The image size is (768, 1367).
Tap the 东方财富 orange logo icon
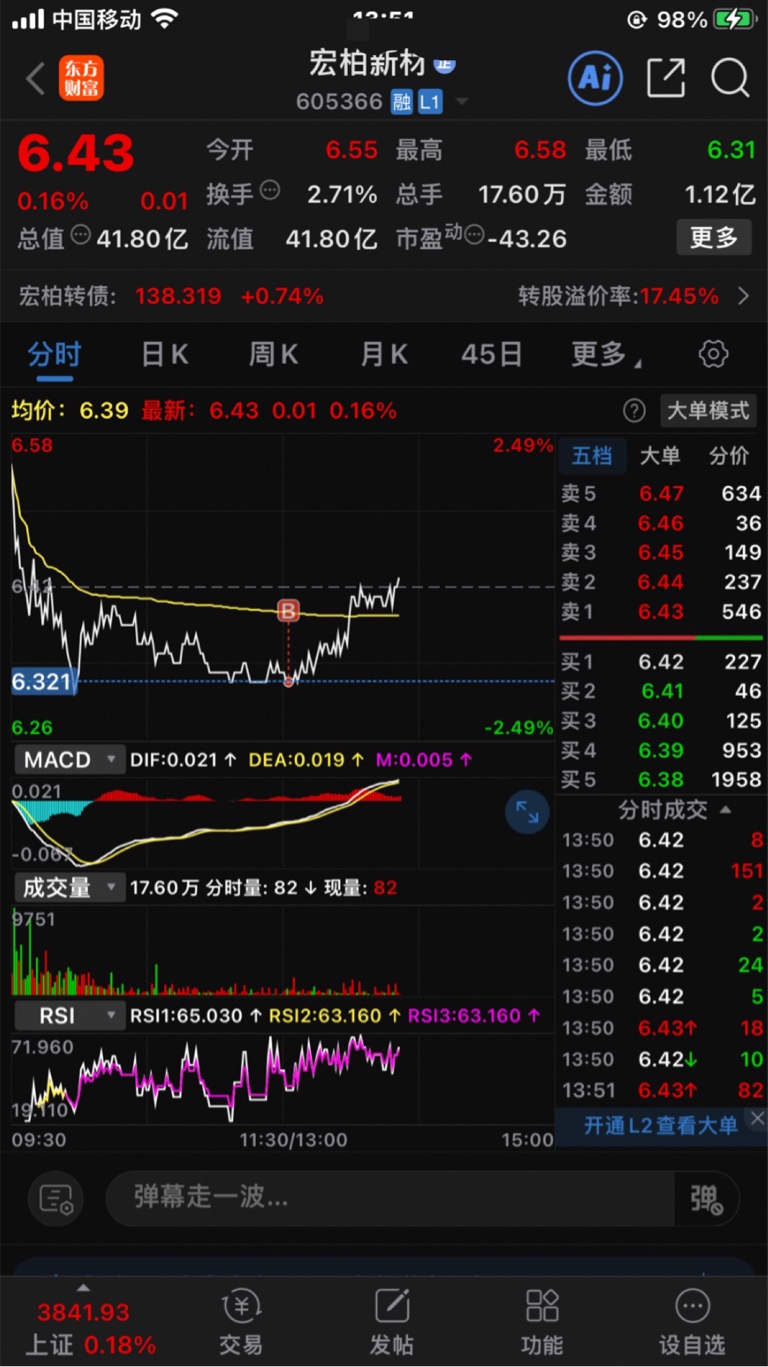82,79
